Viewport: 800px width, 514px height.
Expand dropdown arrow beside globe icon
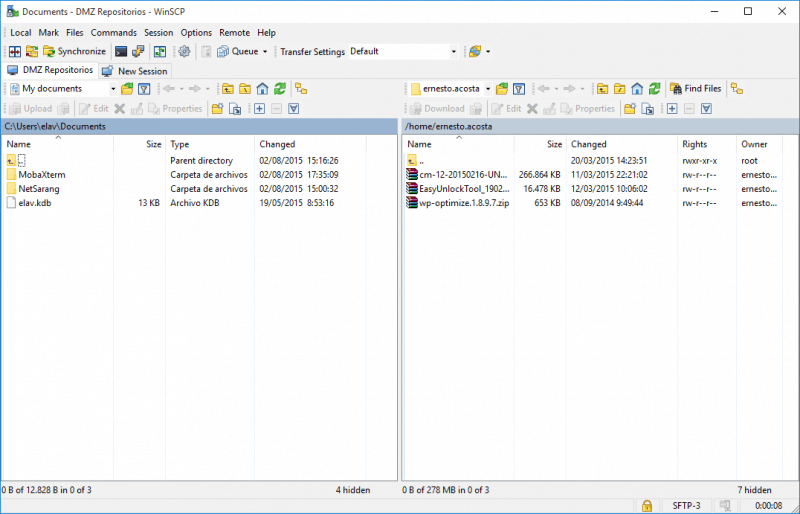488,52
